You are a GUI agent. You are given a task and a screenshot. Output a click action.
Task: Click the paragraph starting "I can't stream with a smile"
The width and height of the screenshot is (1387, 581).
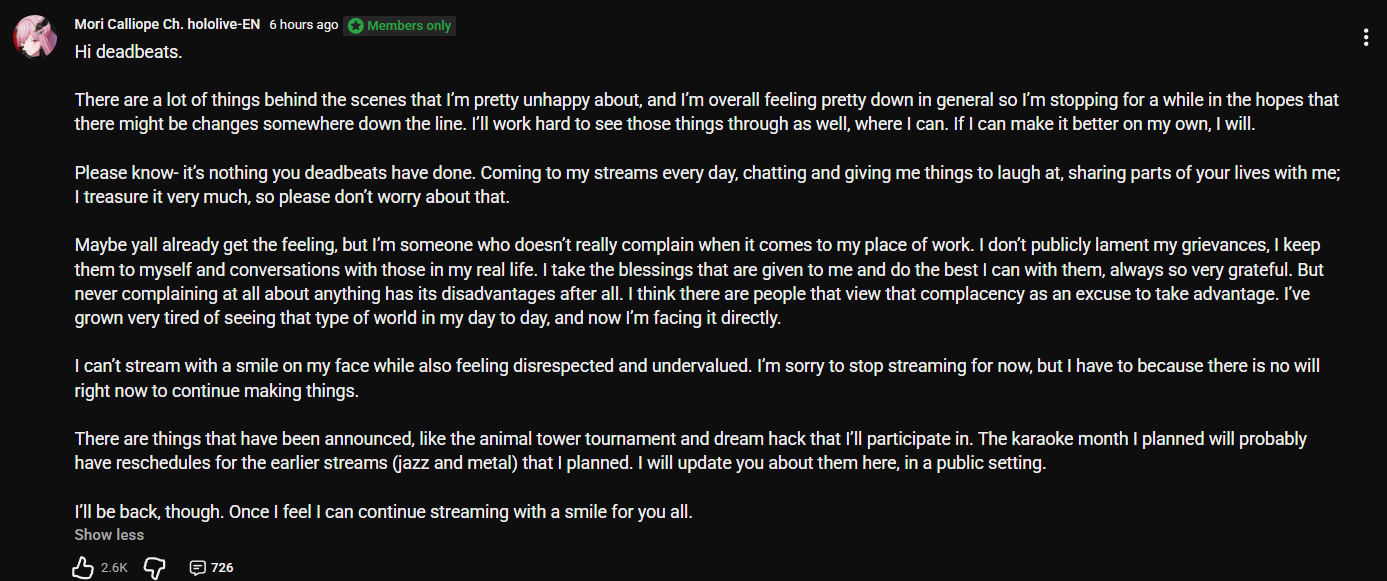(697, 378)
